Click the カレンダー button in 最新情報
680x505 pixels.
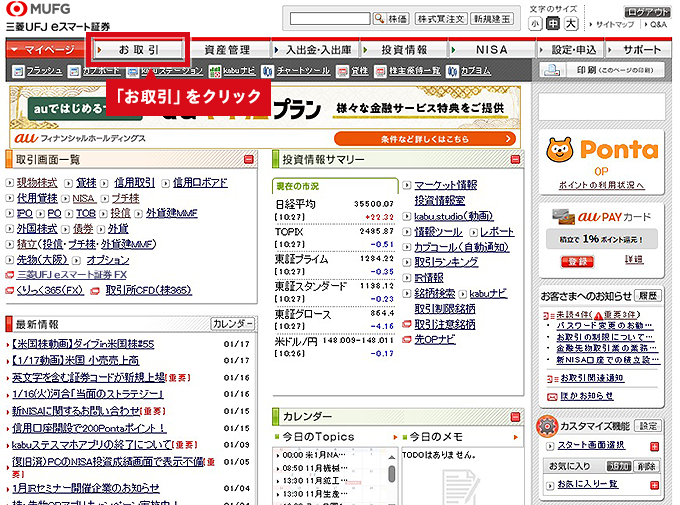232,324
